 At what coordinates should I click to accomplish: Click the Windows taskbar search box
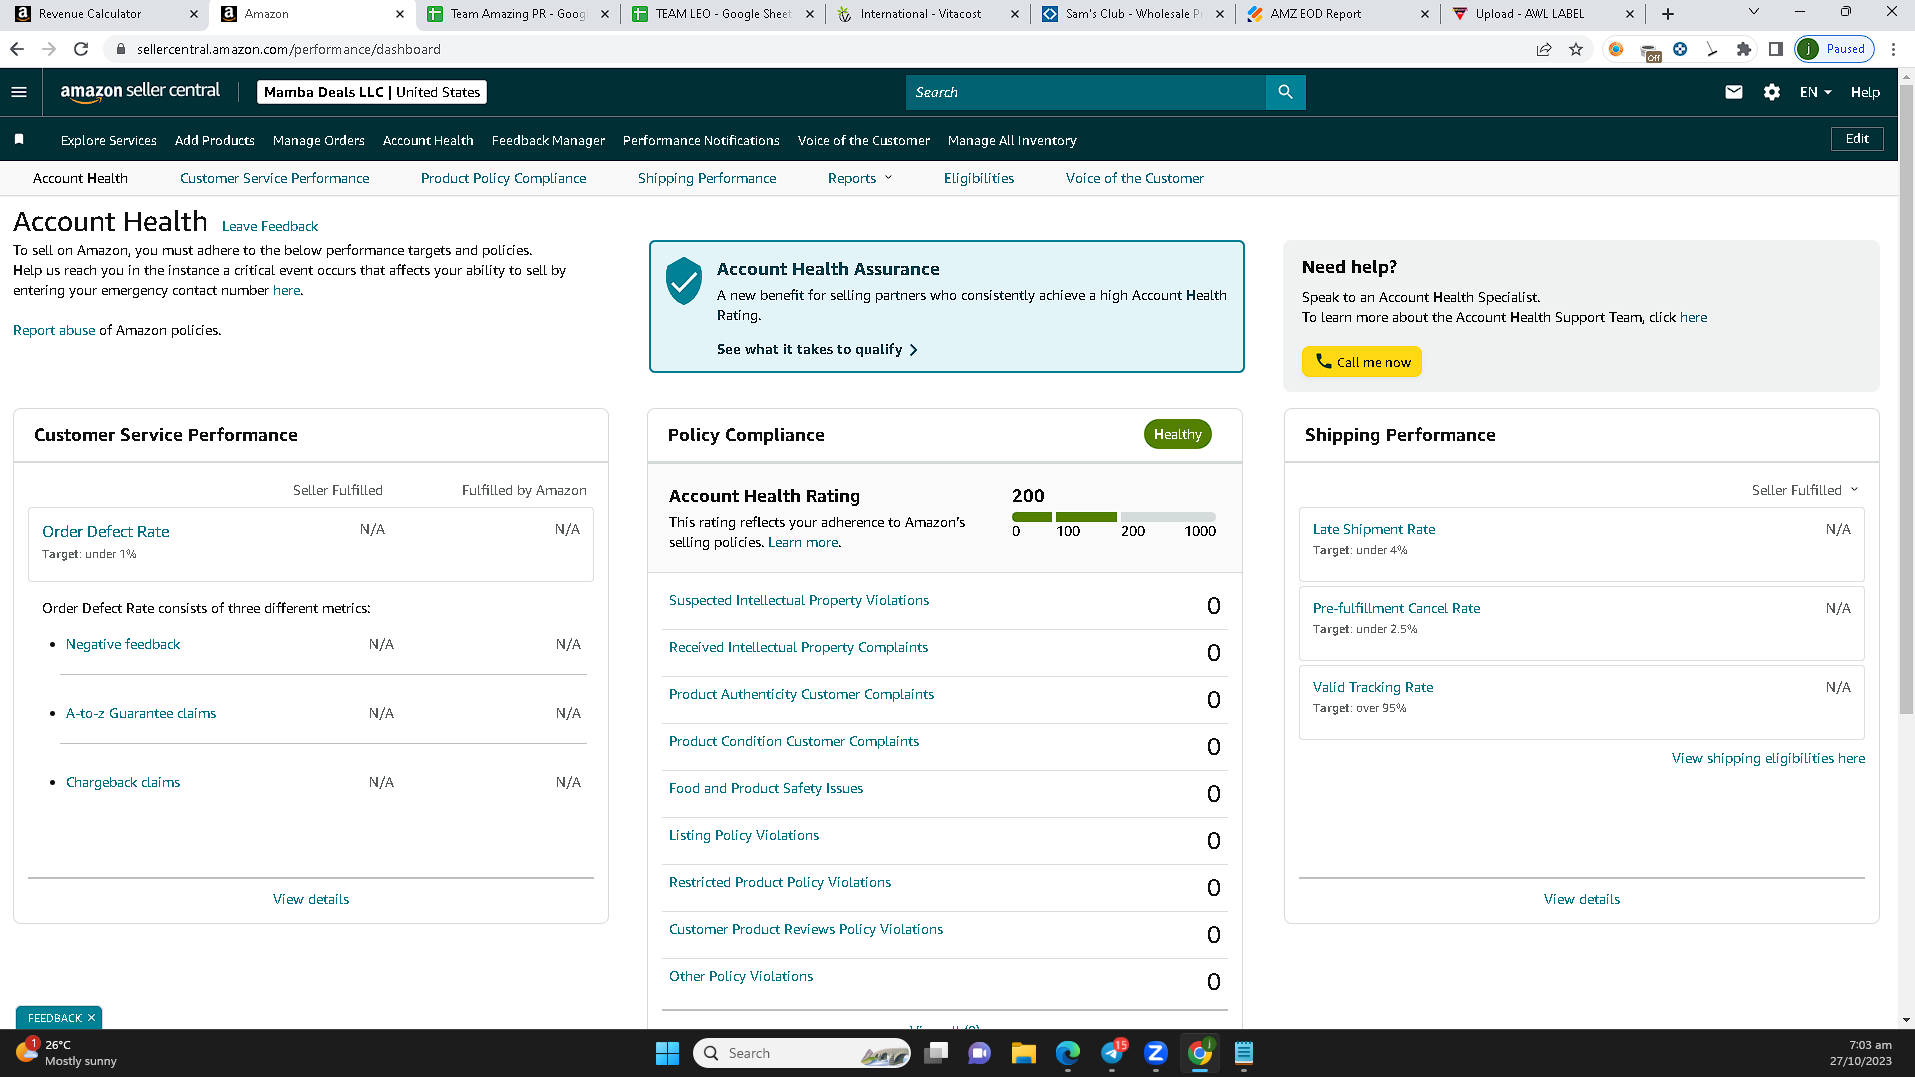coord(802,1053)
